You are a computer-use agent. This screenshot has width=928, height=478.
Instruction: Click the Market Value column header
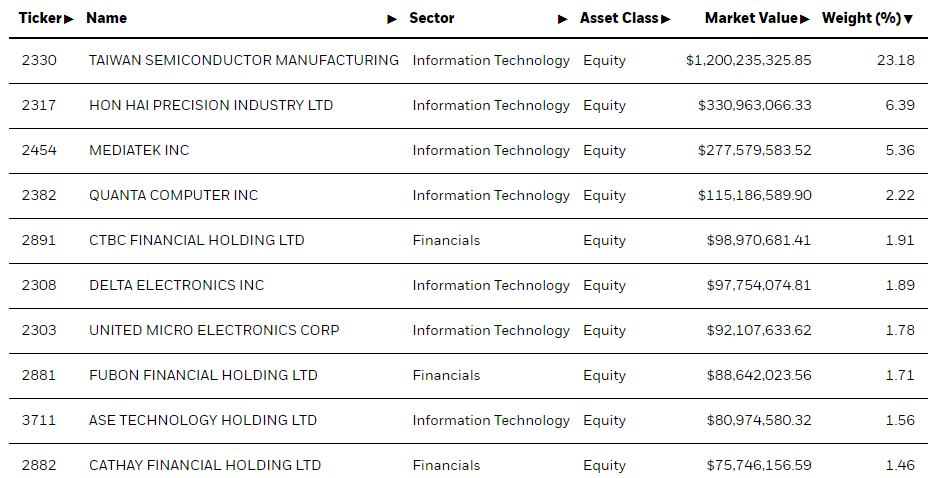[752, 18]
